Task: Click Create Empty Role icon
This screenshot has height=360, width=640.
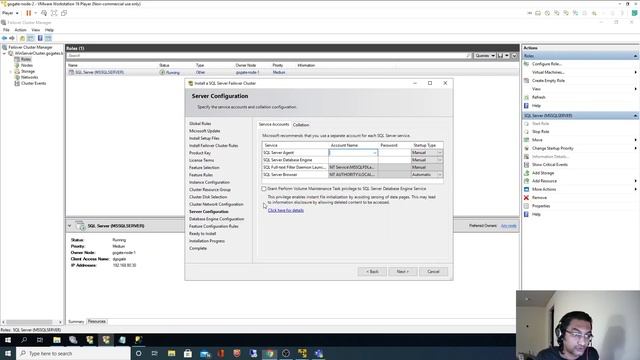Action: pos(527,81)
